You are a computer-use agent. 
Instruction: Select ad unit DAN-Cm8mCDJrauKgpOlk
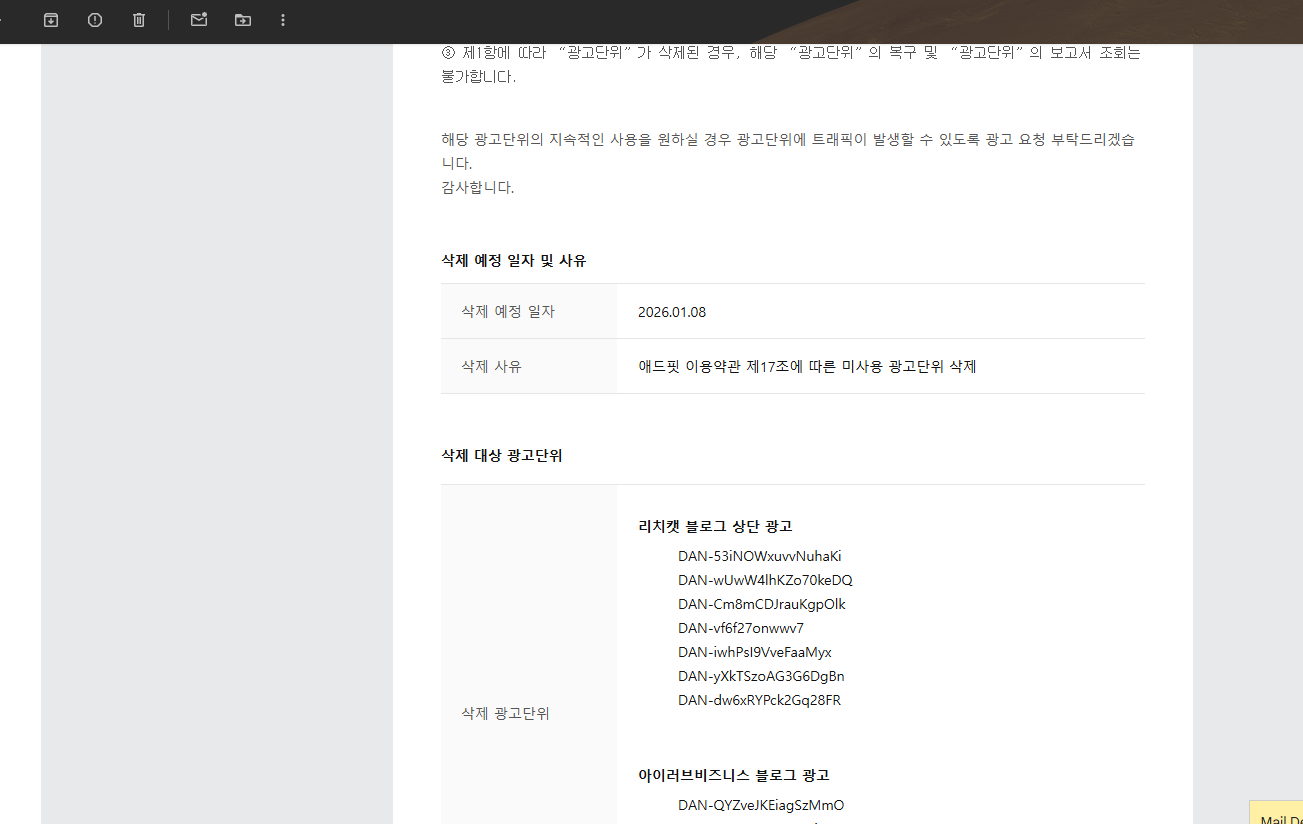[762, 604]
